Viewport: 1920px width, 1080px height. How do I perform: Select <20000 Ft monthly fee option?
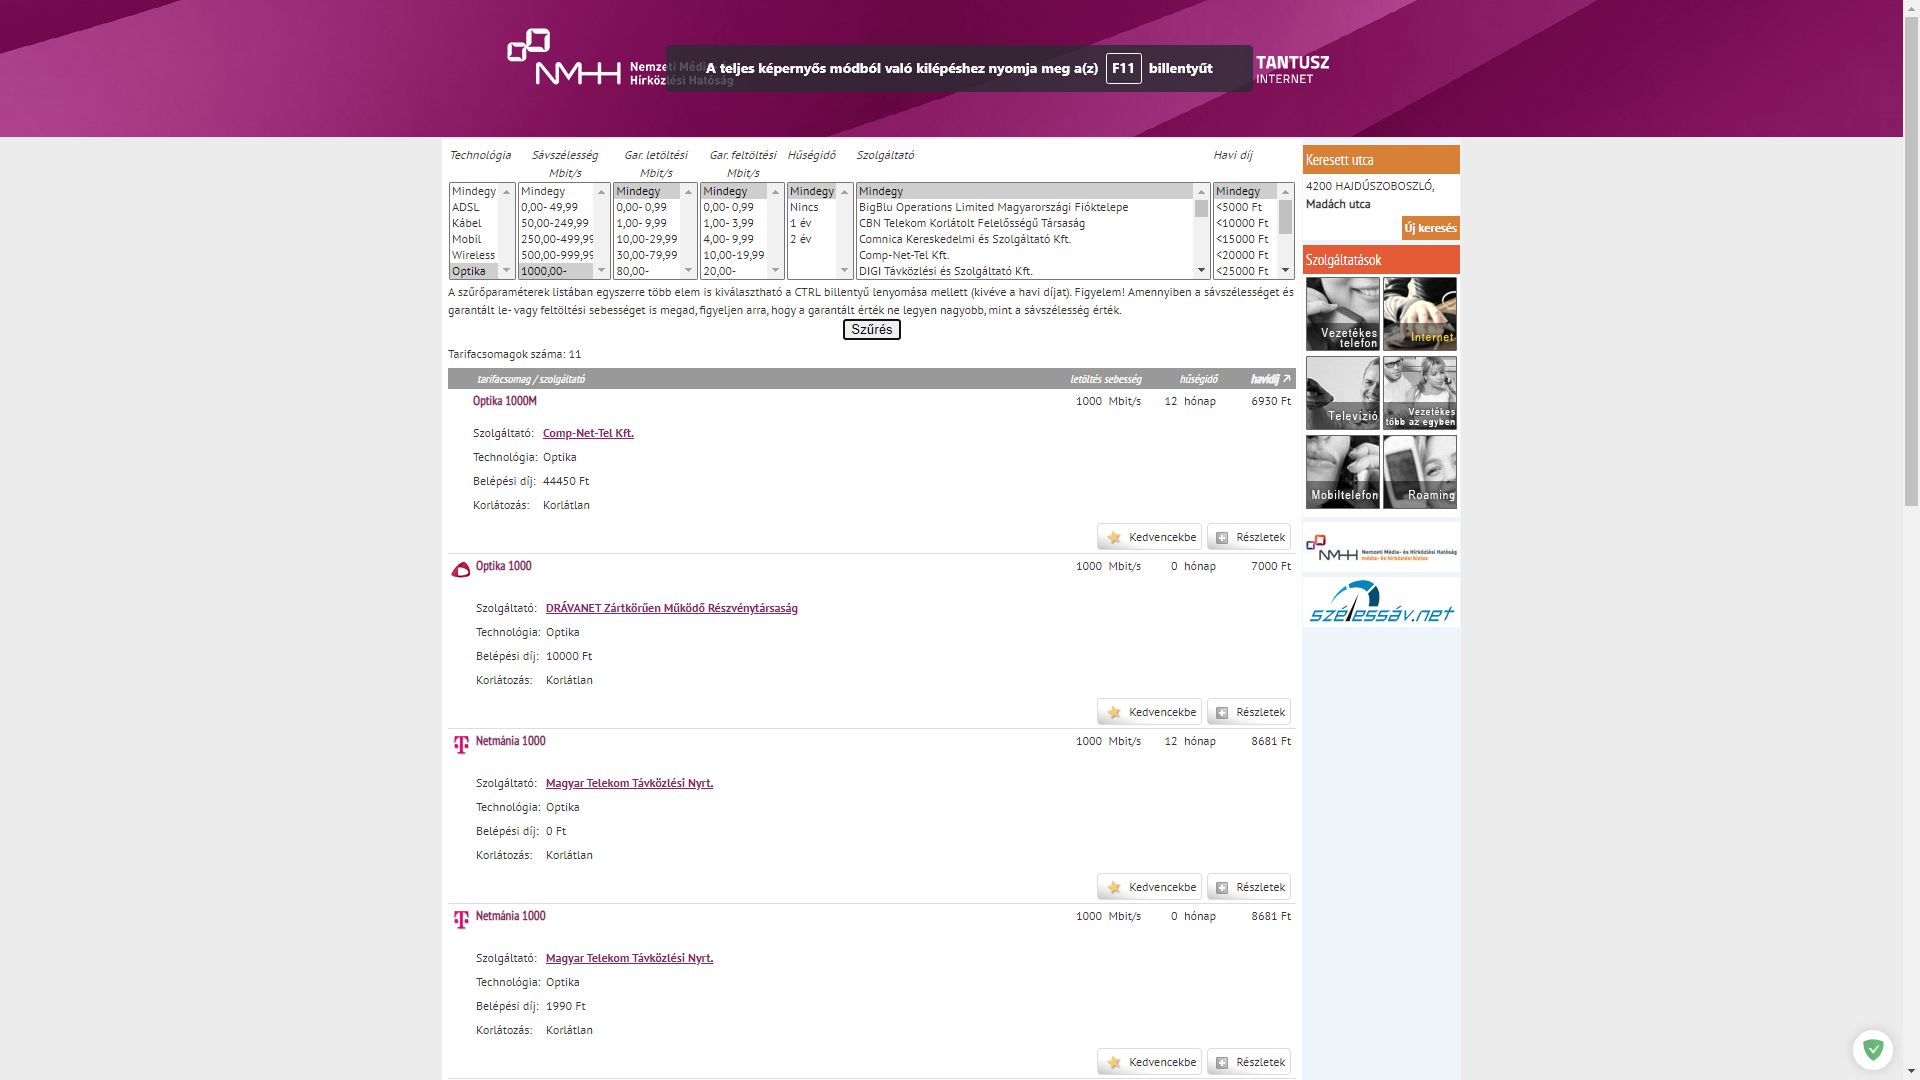1245,255
